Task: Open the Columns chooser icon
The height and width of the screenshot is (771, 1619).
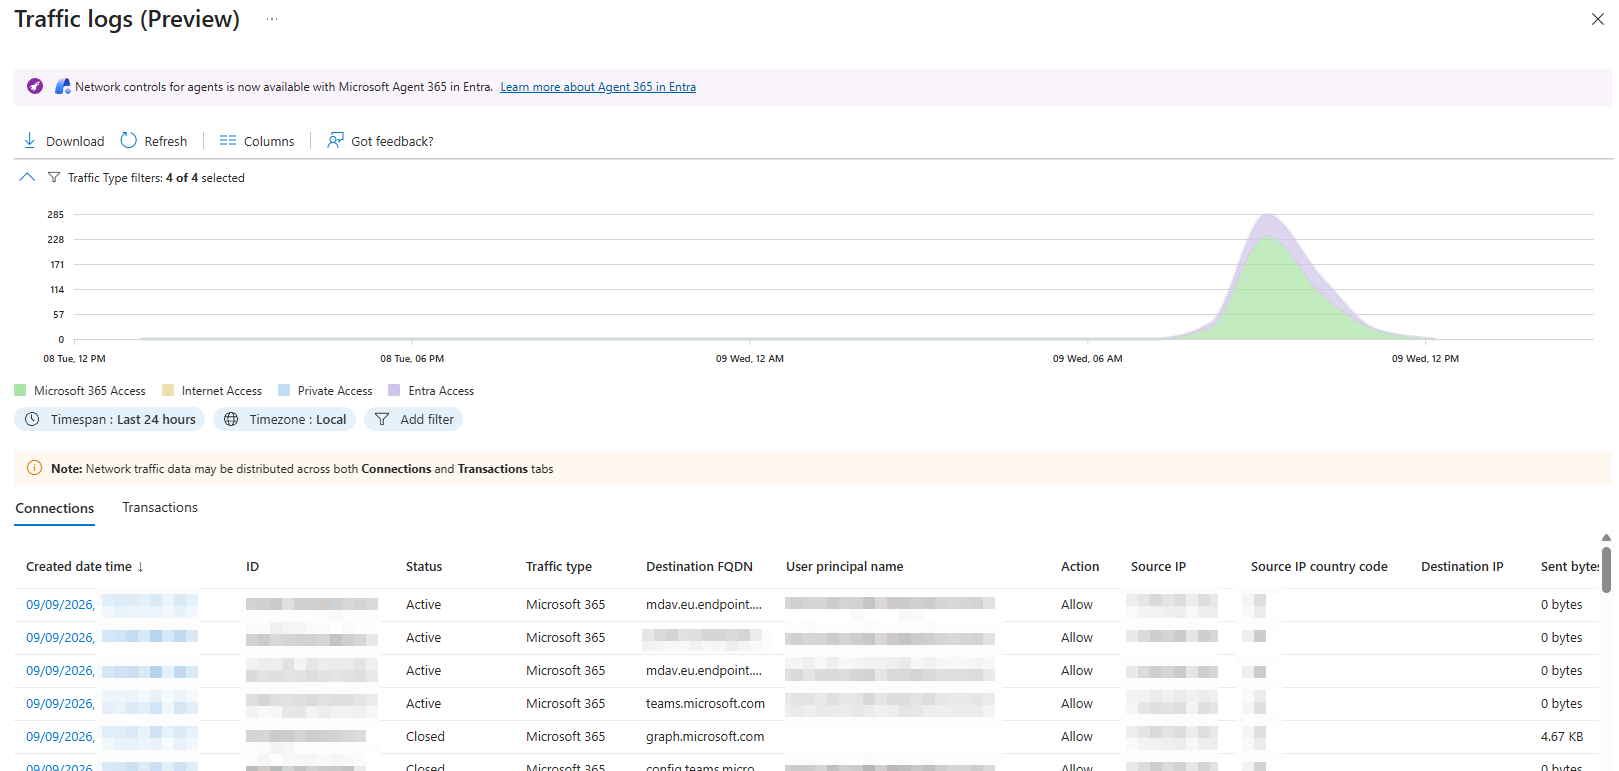Action: coord(228,141)
